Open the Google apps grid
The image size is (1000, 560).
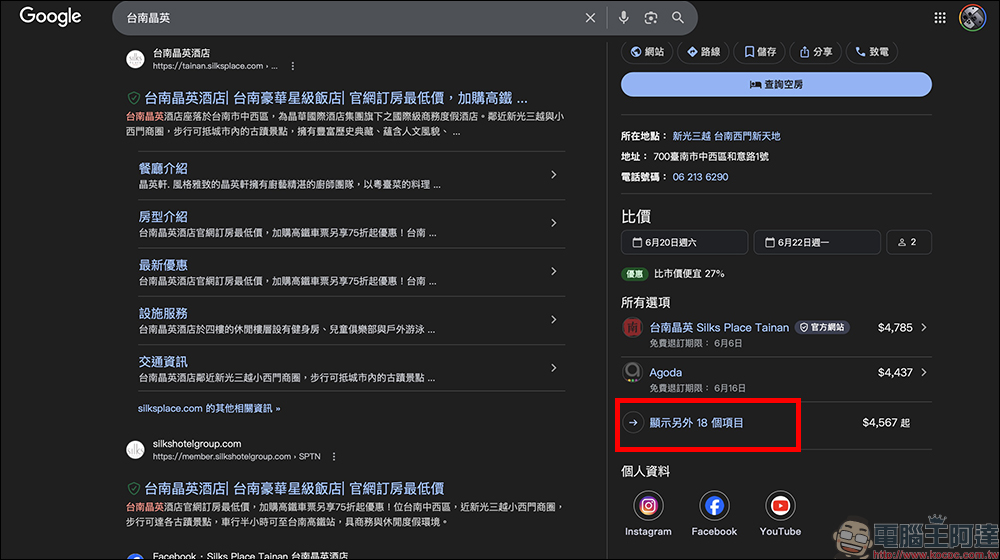(940, 18)
